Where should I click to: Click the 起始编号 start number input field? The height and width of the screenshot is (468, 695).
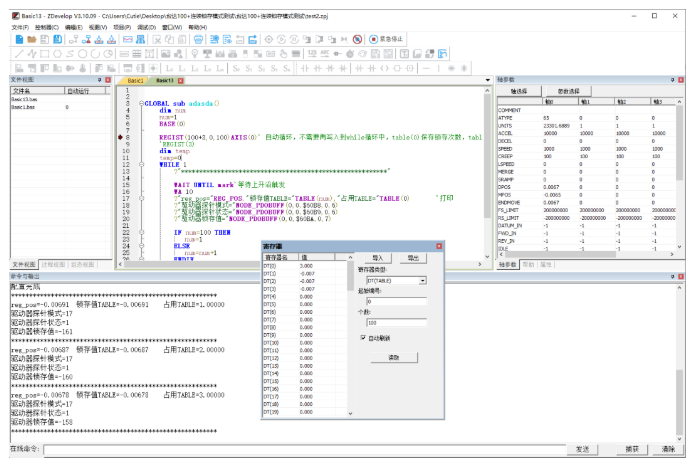click(x=397, y=301)
